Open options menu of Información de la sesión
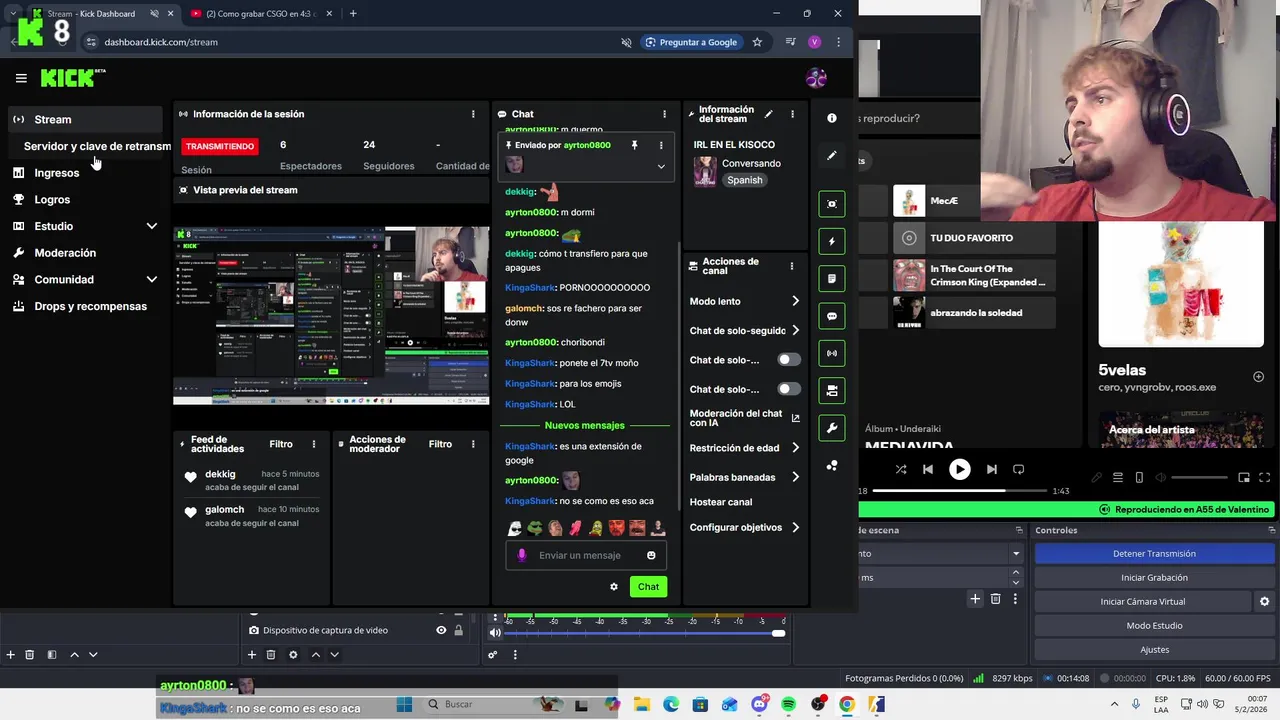Viewport: 1280px width, 720px height. point(473,114)
